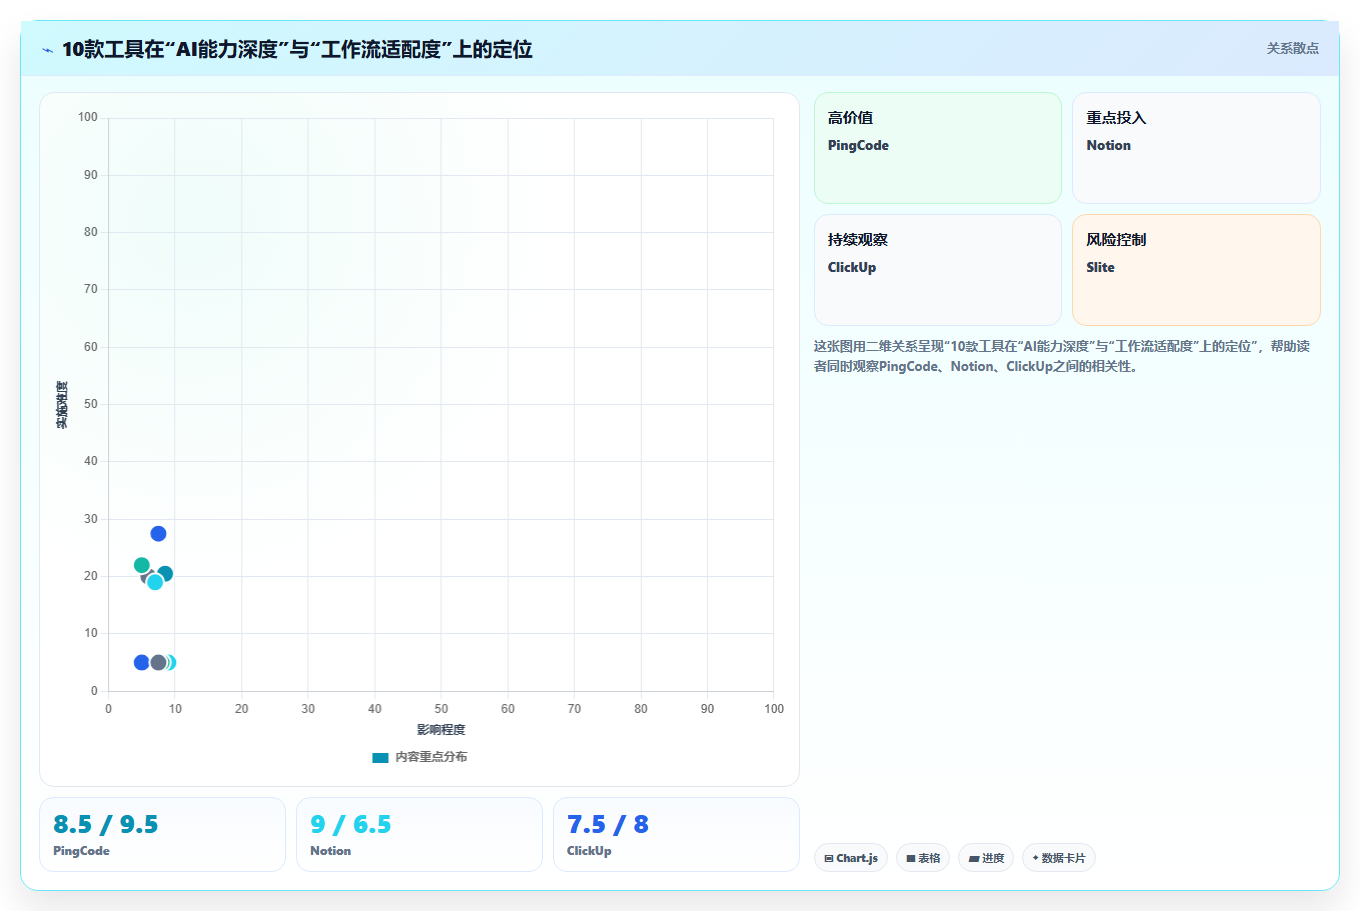Image resolution: width=1360 pixels, height=911 pixels.
Task: Select the 7.5 / 8 ClickUp score card
Action: point(676,834)
